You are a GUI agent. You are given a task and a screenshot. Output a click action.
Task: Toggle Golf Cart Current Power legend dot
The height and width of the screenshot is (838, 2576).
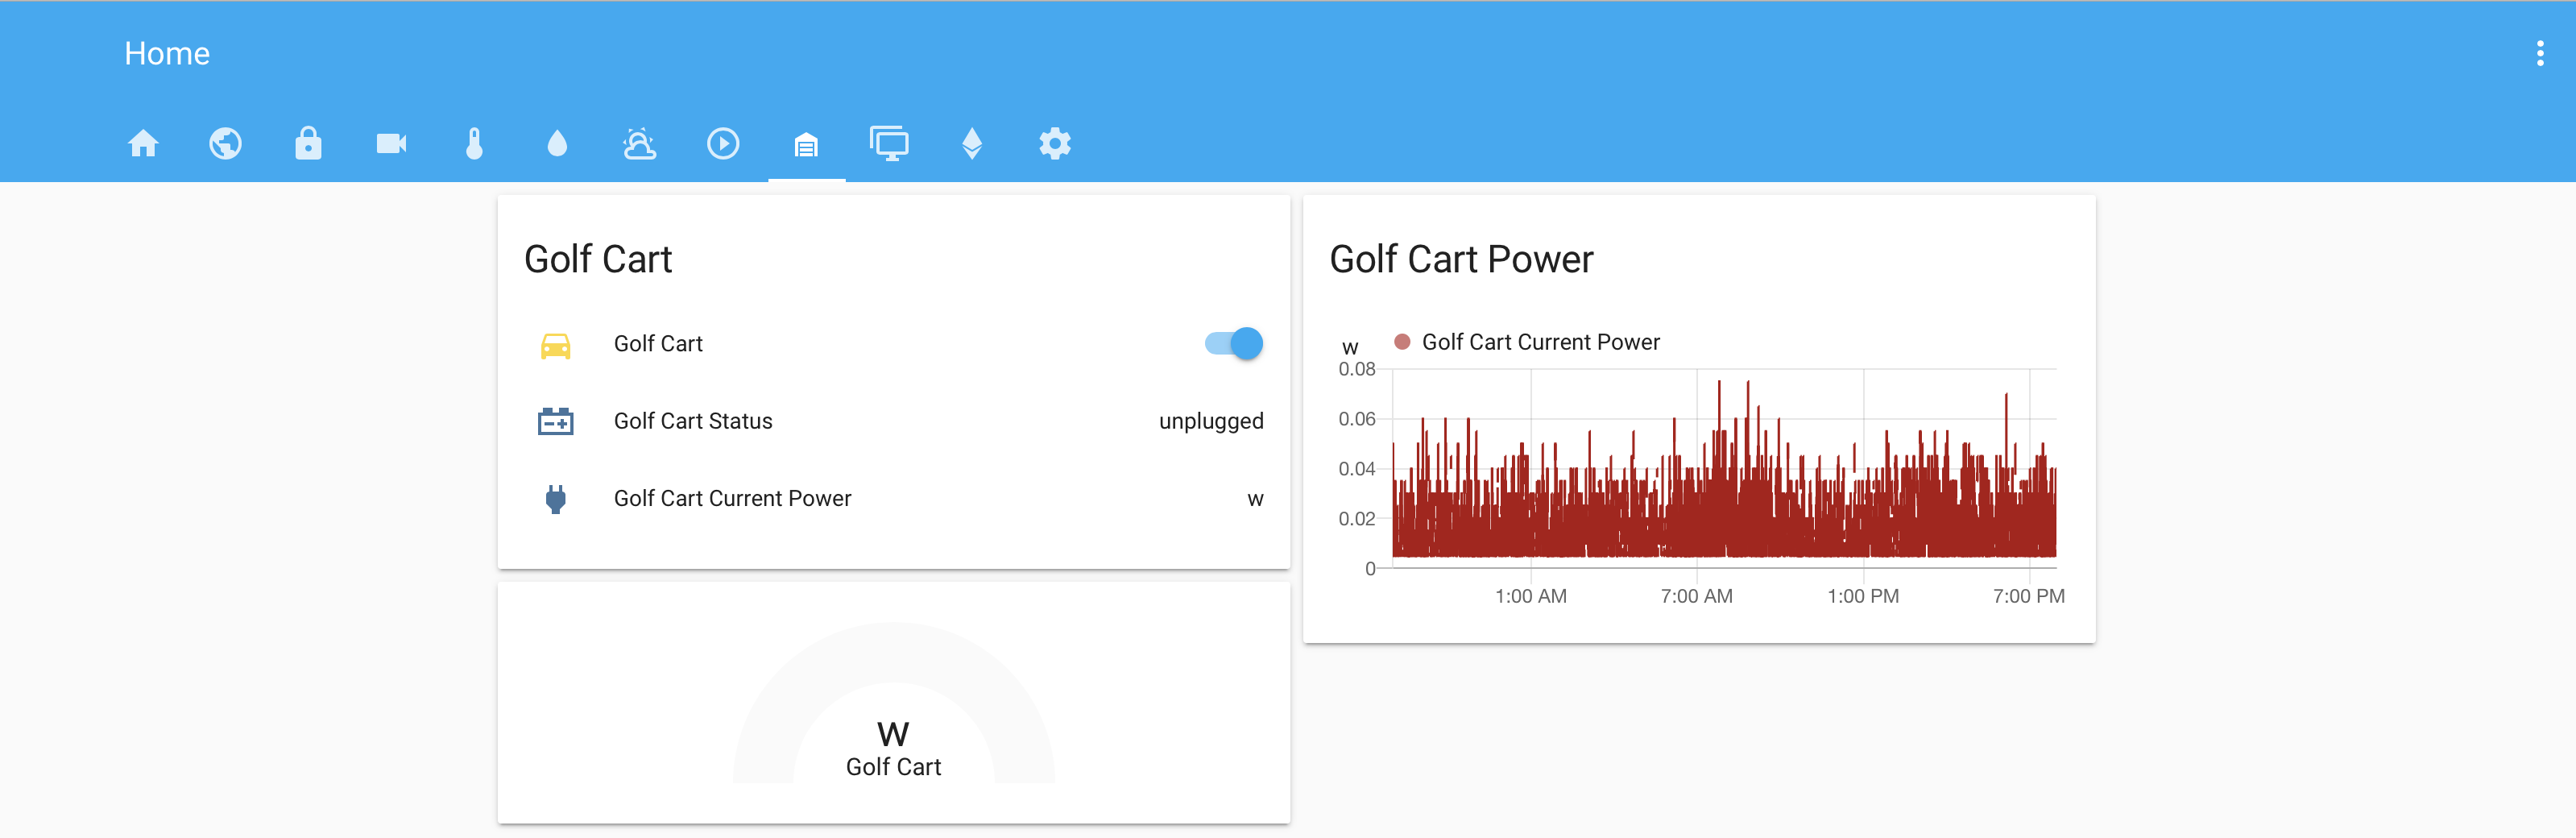(1402, 342)
